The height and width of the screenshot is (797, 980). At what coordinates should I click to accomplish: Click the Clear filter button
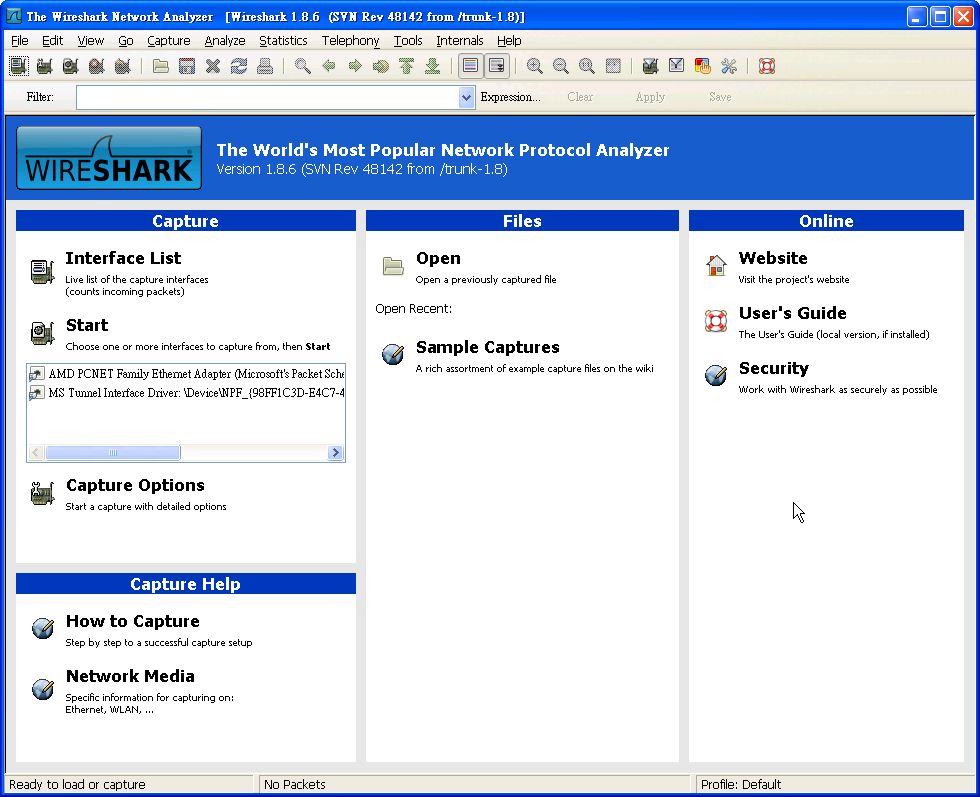coord(580,97)
